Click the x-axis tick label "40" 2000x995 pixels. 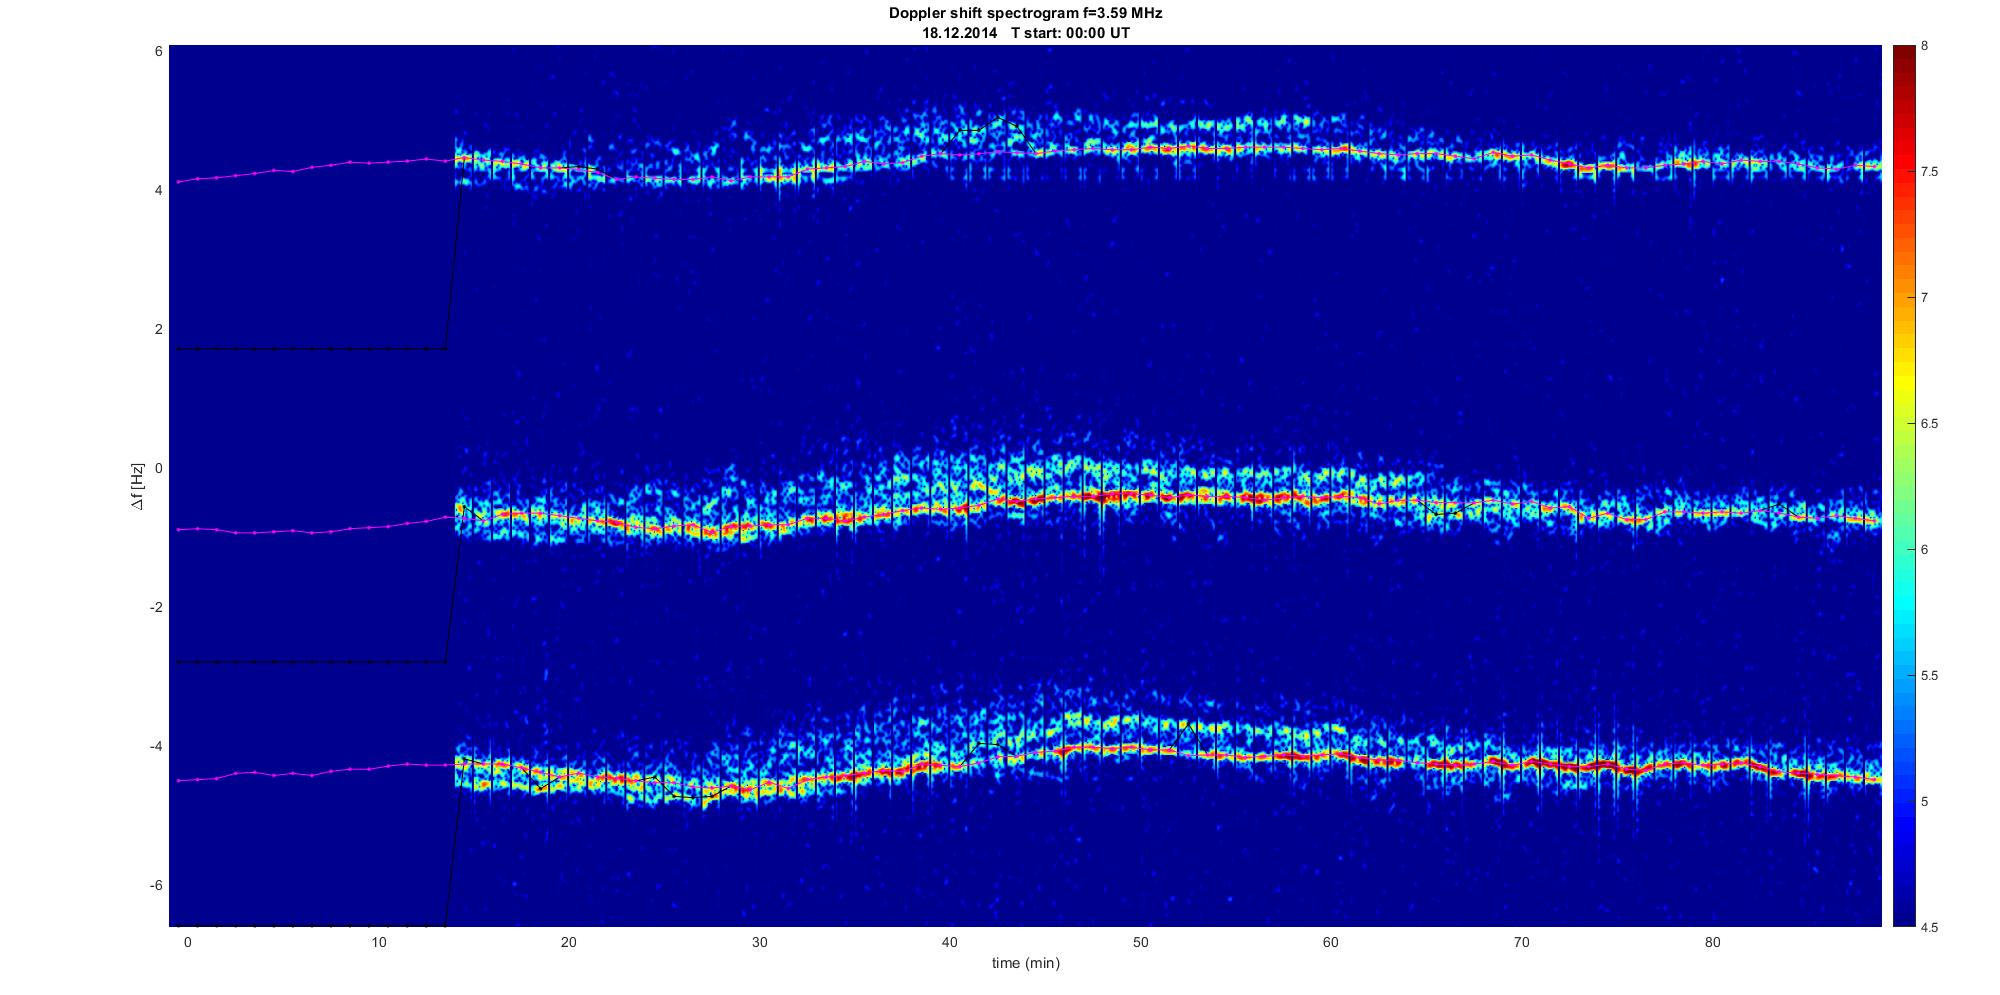pos(950,942)
